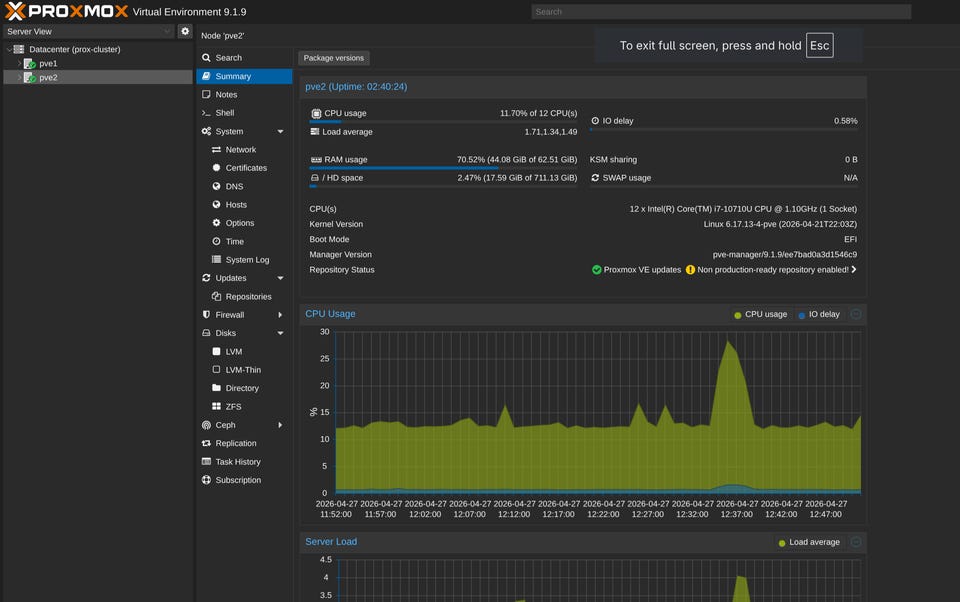Click the ZFS grid icon
This screenshot has height=602, width=960.
pyautogui.click(x=216, y=407)
